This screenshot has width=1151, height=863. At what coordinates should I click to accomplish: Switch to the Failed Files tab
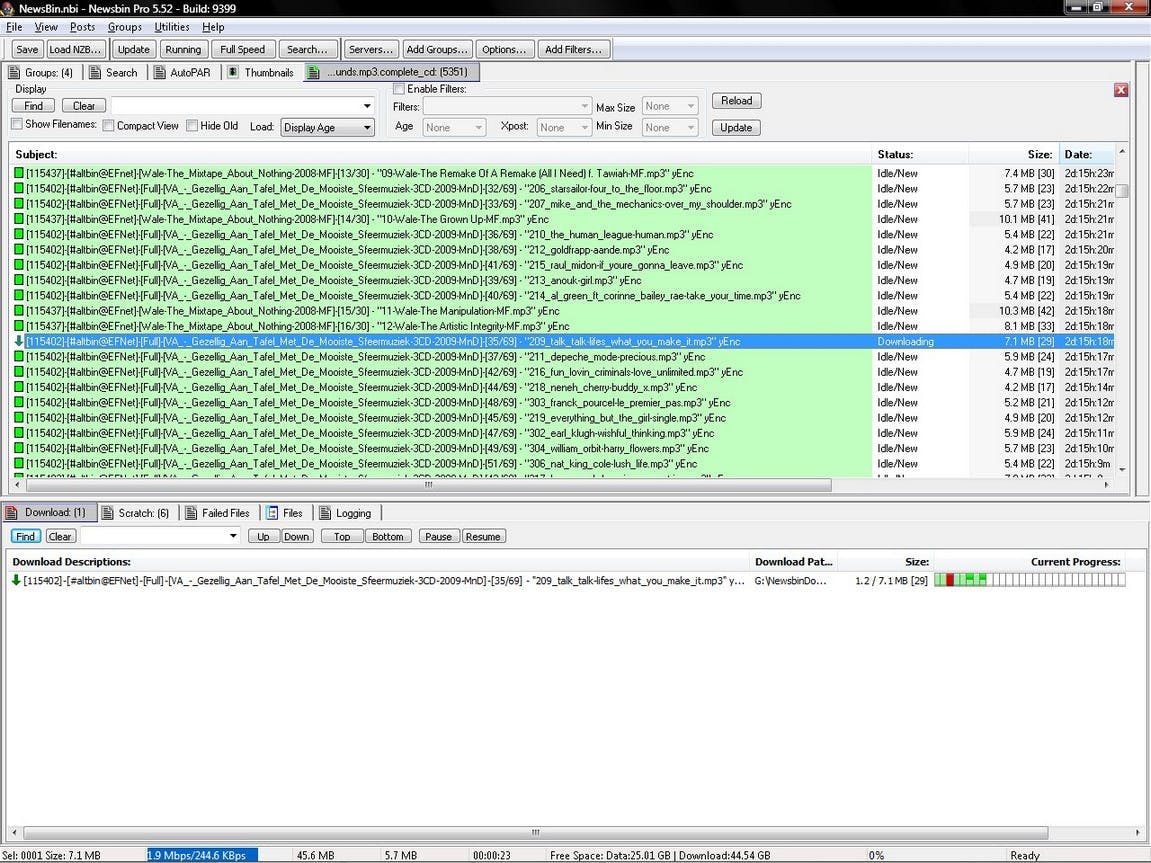[217, 513]
